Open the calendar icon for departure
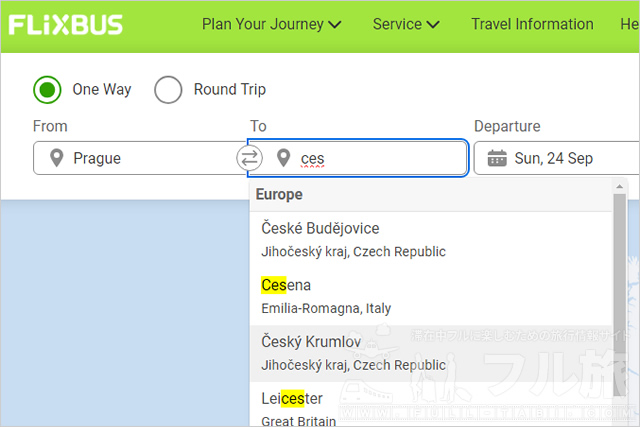The width and height of the screenshot is (640, 427). tap(497, 158)
